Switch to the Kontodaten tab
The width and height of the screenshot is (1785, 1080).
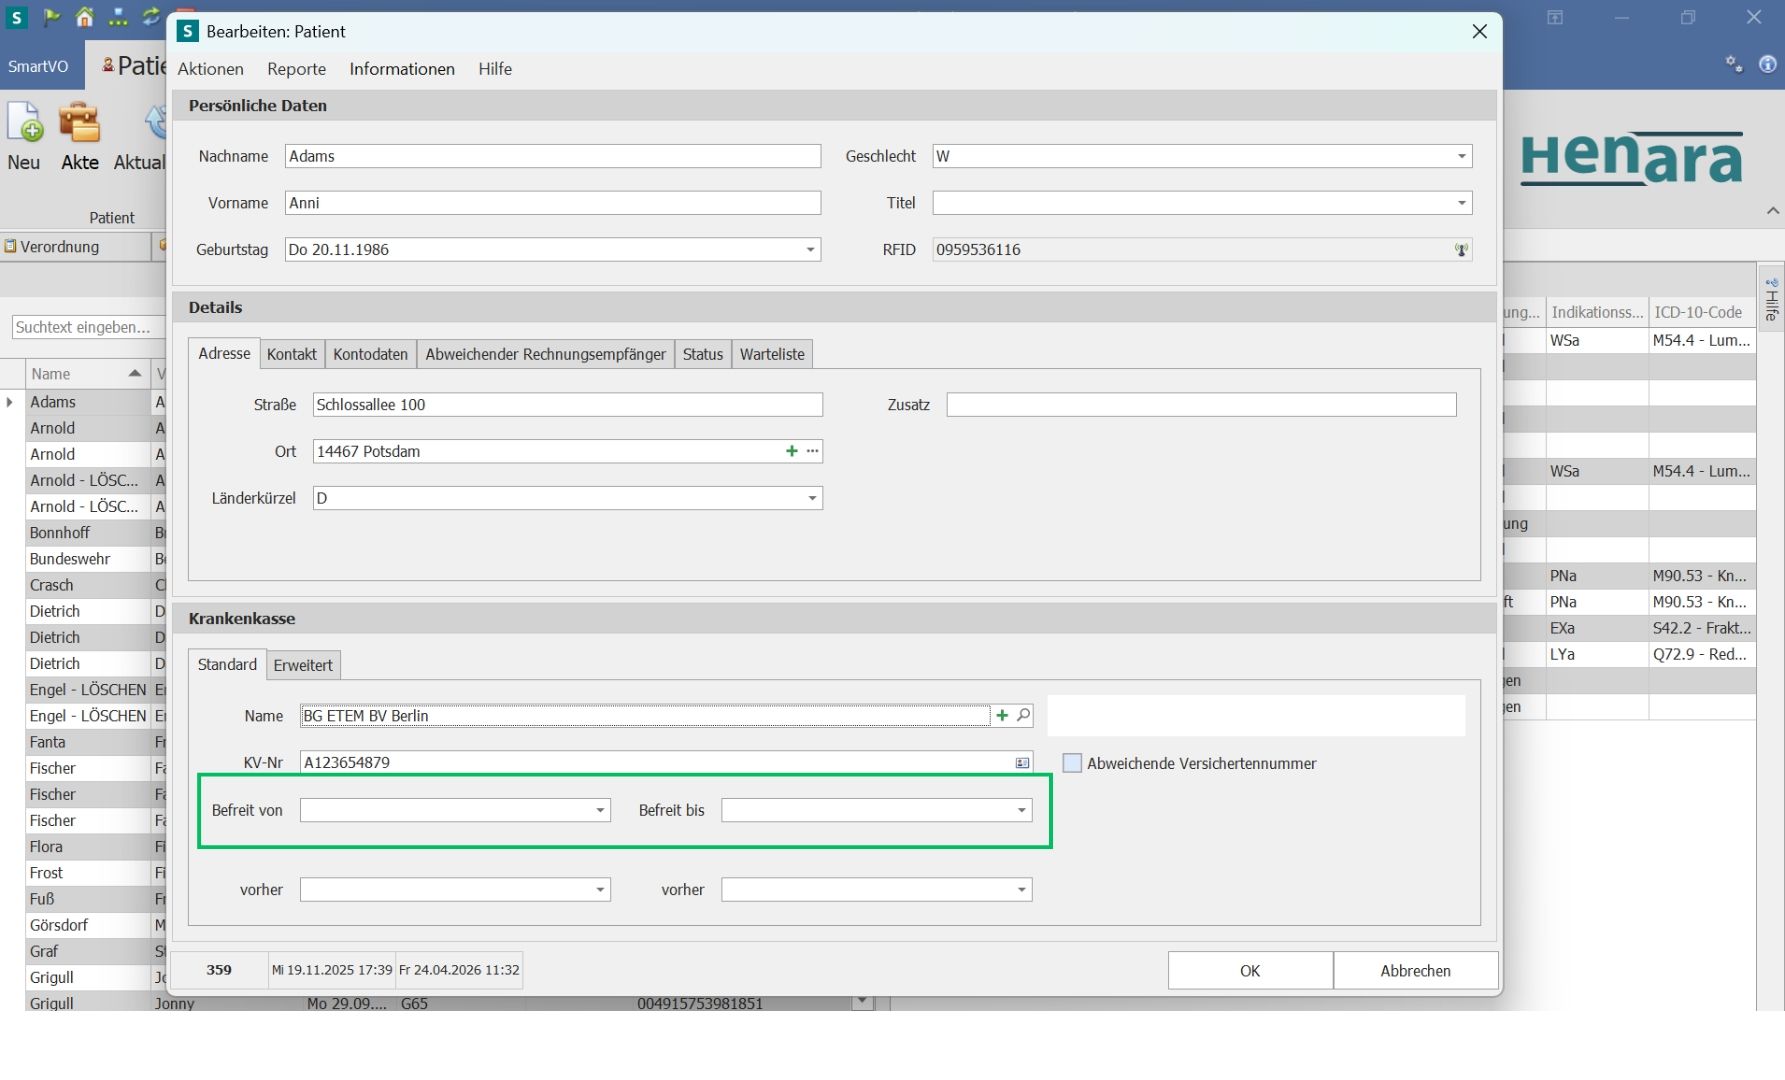(x=371, y=354)
